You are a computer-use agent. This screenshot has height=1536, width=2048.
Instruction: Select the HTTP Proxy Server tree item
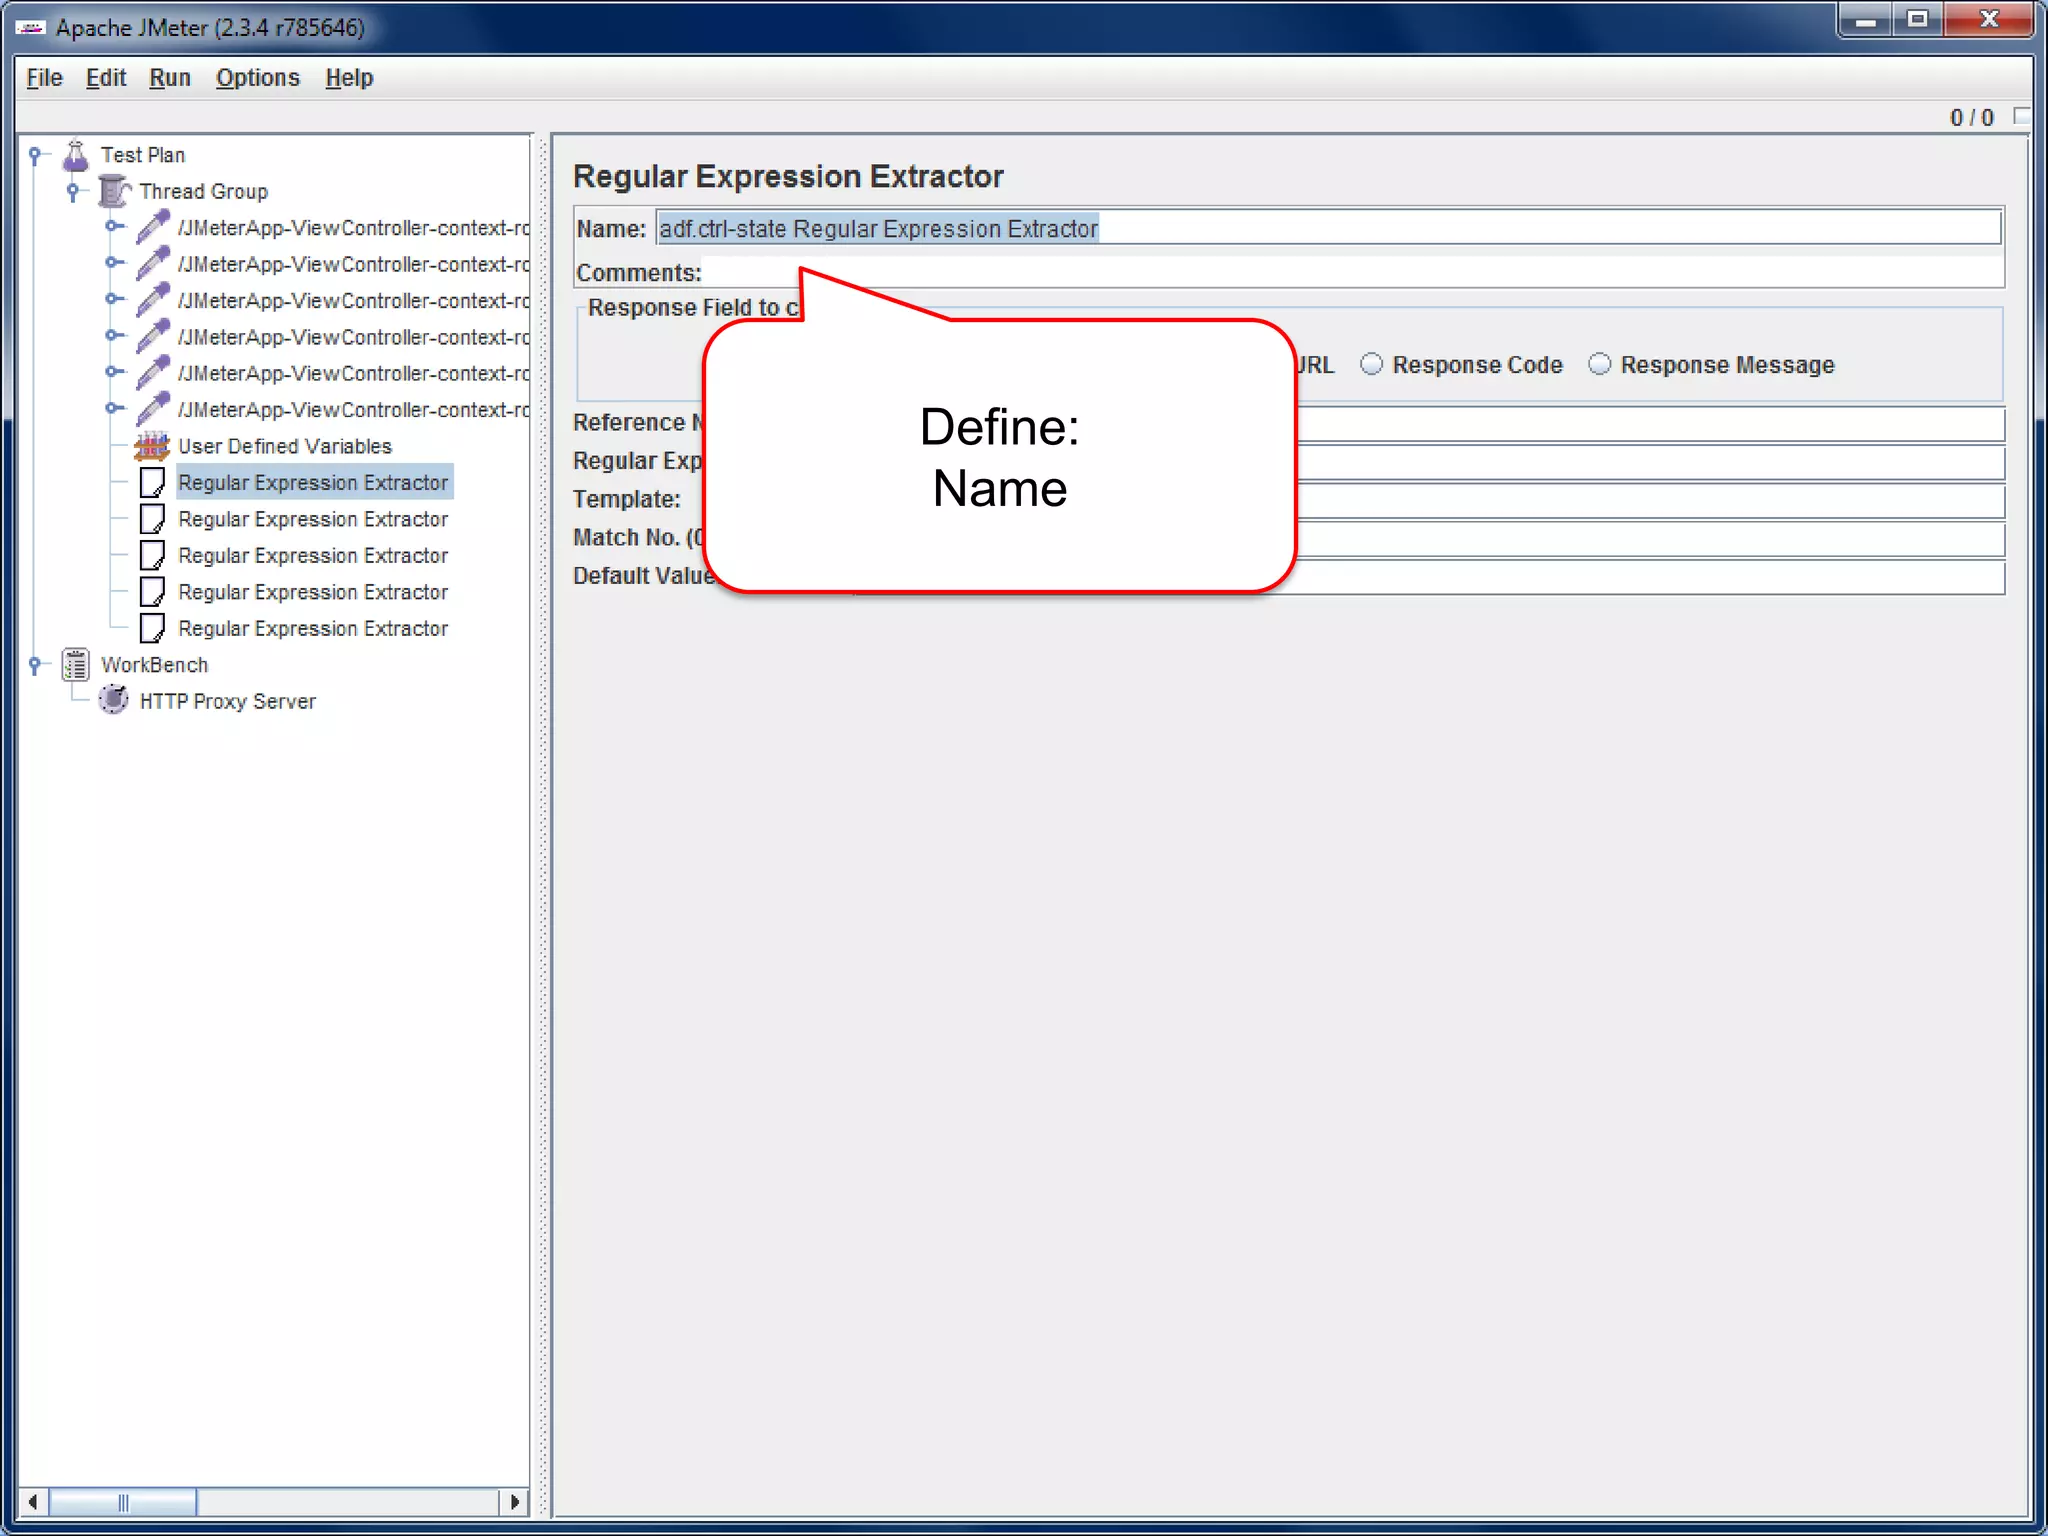[227, 702]
